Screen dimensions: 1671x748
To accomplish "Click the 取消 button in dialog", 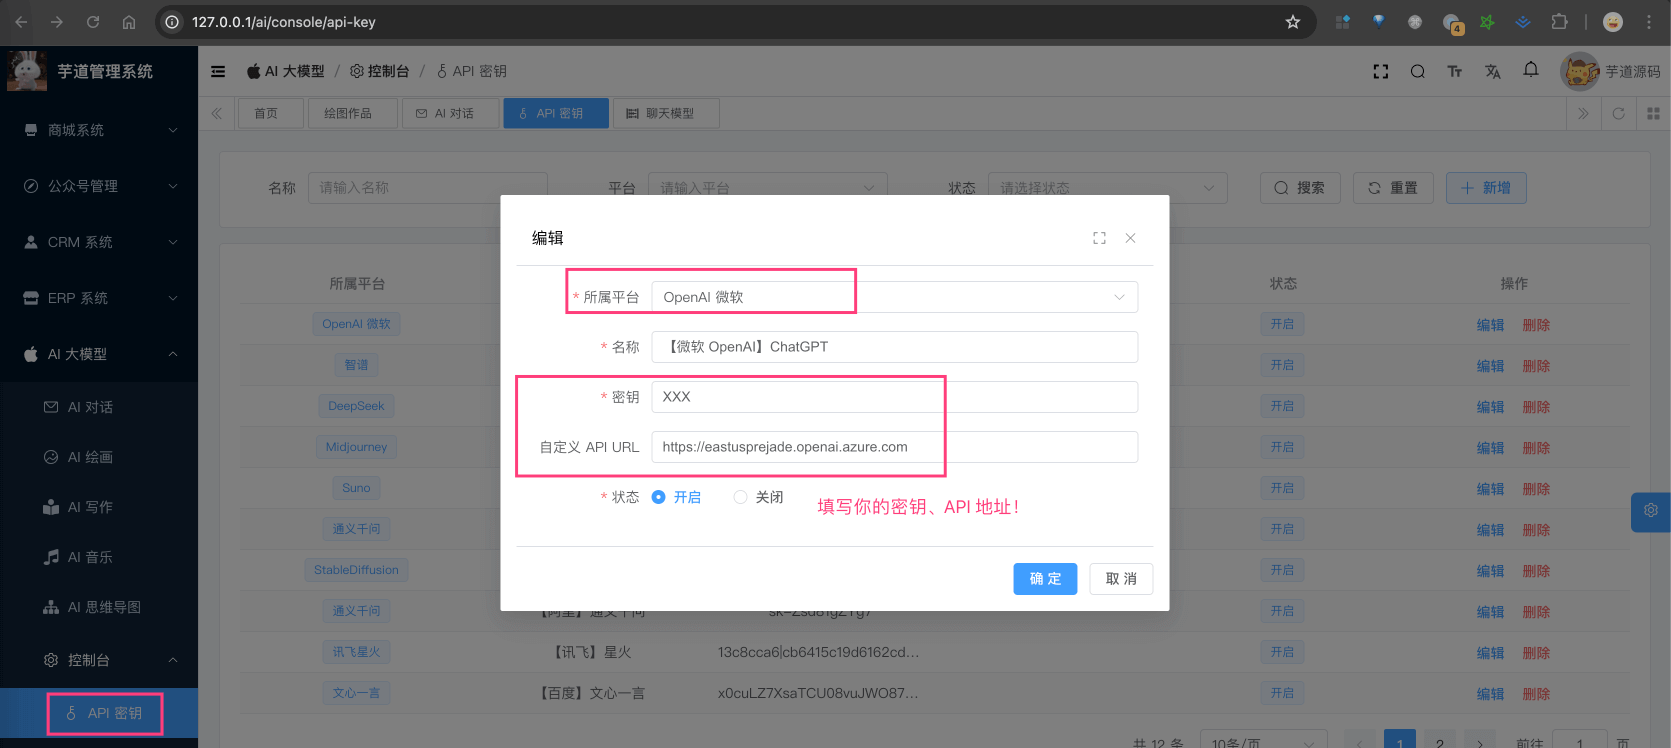I will pos(1121,579).
